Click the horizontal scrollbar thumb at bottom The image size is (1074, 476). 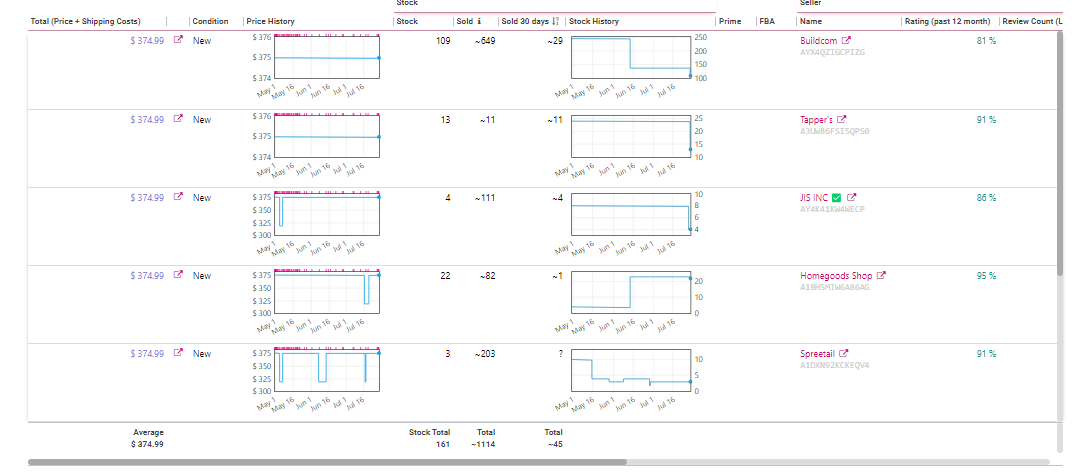tap(327, 462)
